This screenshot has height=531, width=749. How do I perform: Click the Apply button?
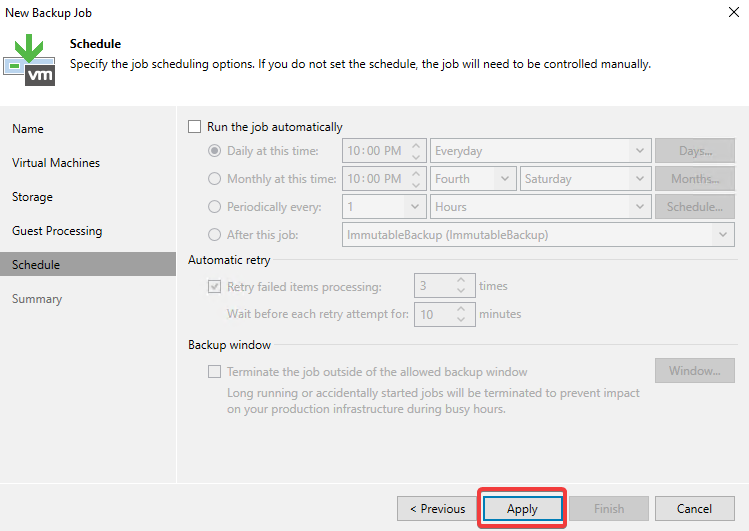tap(523, 509)
